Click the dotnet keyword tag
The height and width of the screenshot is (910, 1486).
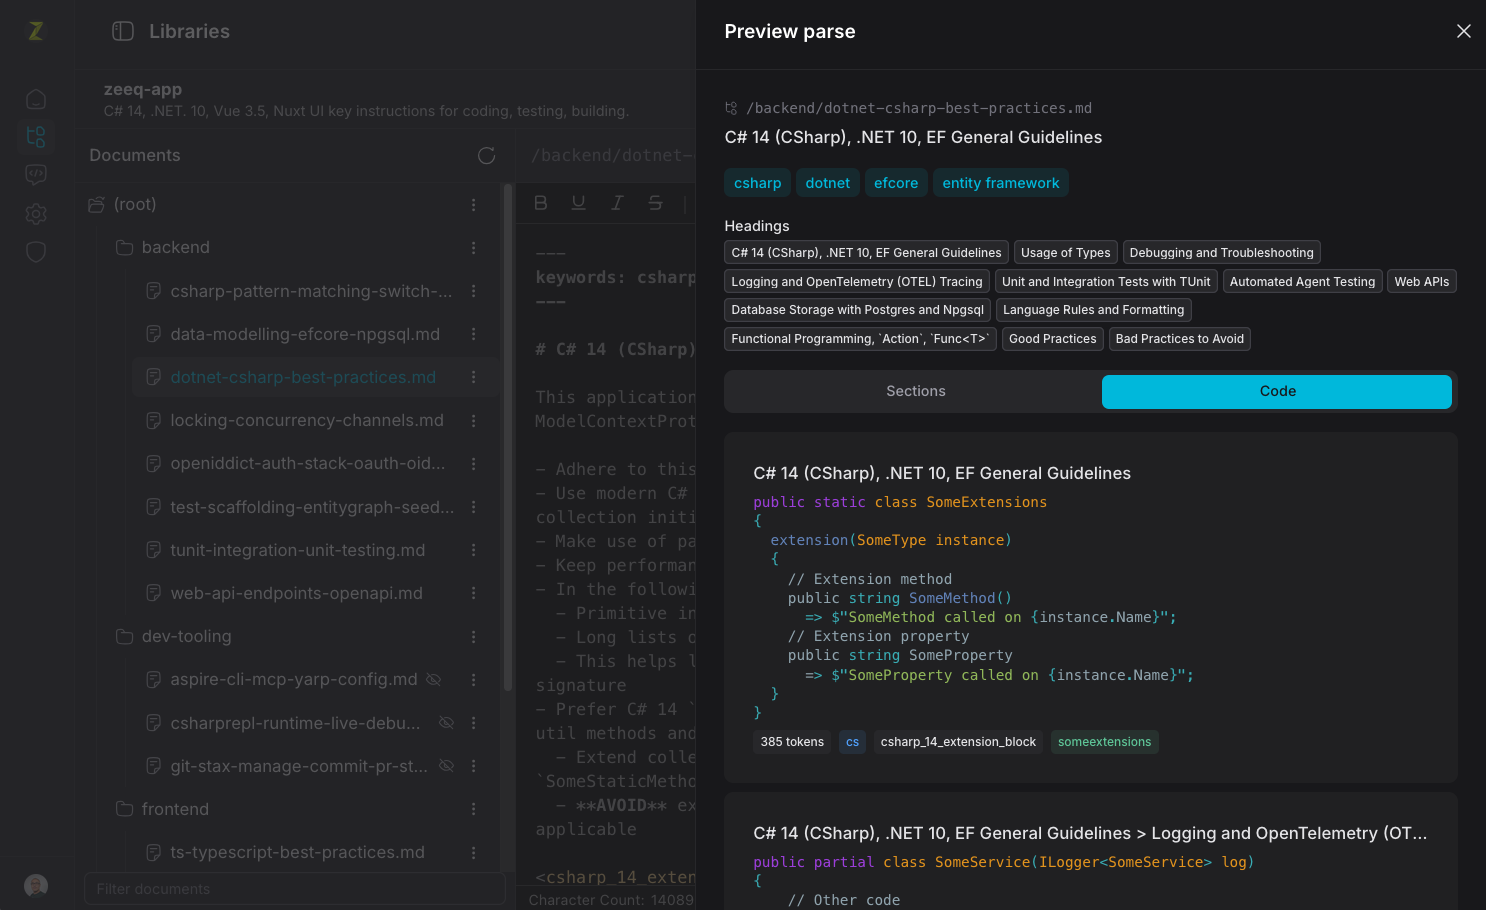pyautogui.click(x=827, y=183)
